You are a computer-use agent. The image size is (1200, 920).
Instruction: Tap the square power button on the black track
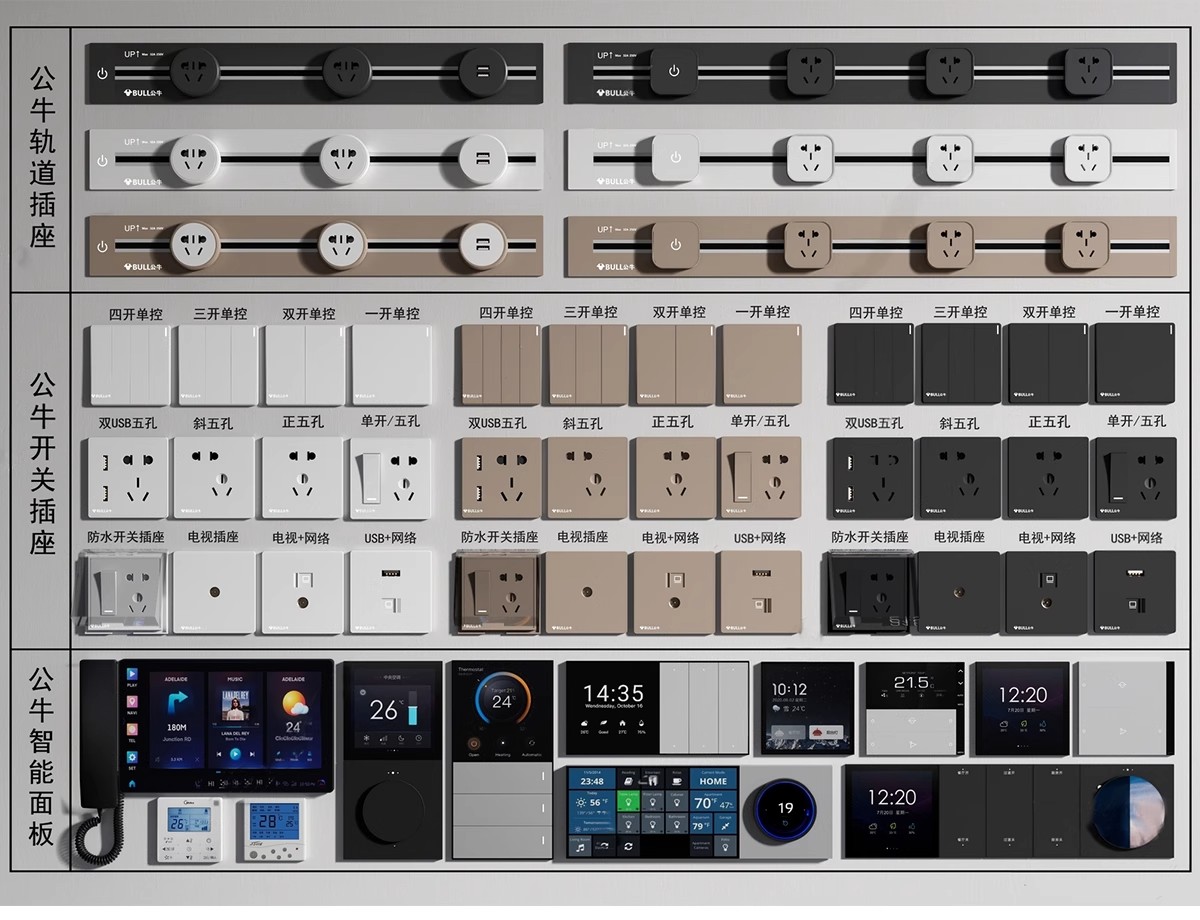coord(674,72)
